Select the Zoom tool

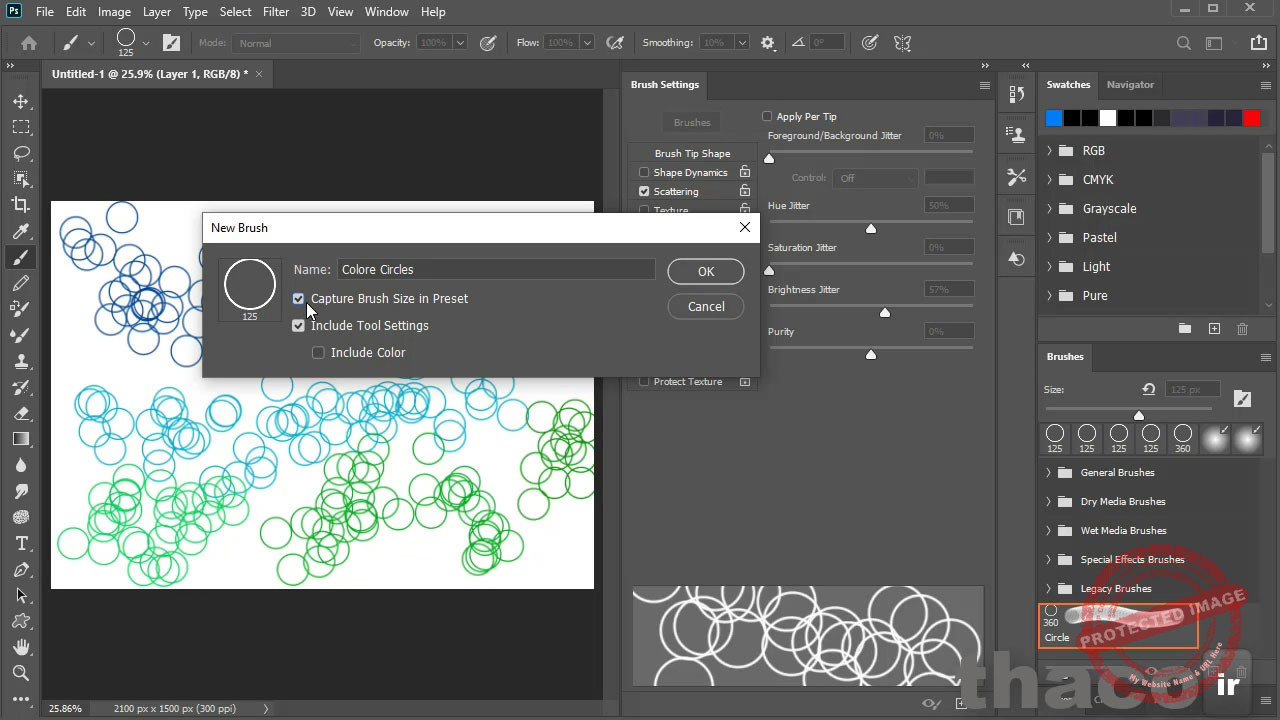coord(21,673)
